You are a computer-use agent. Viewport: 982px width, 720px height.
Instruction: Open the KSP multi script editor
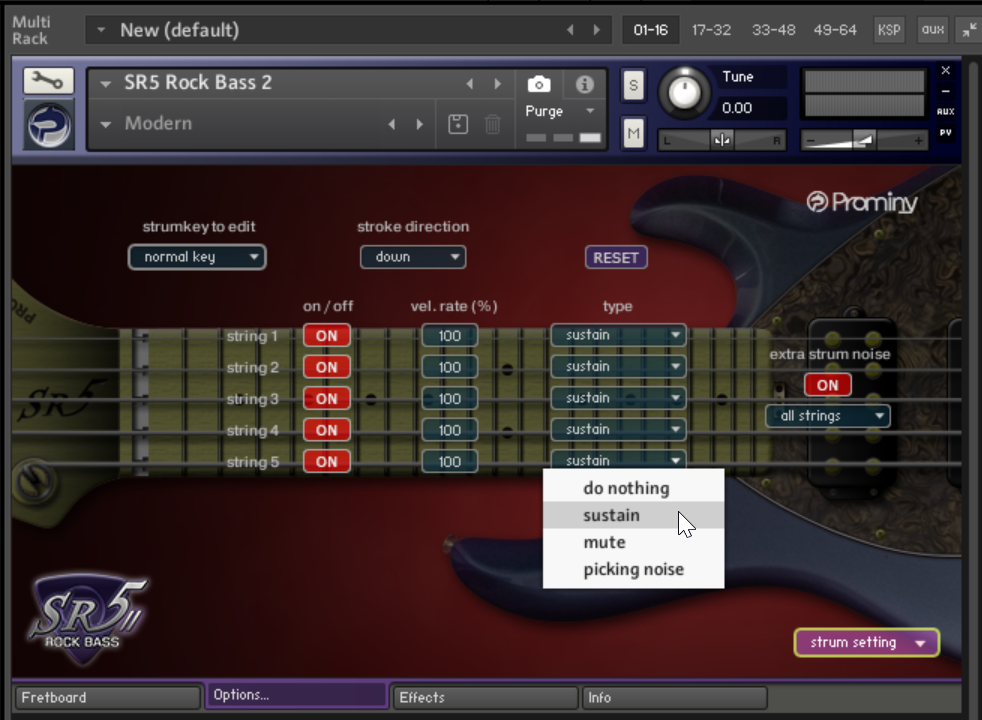tap(889, 30)
